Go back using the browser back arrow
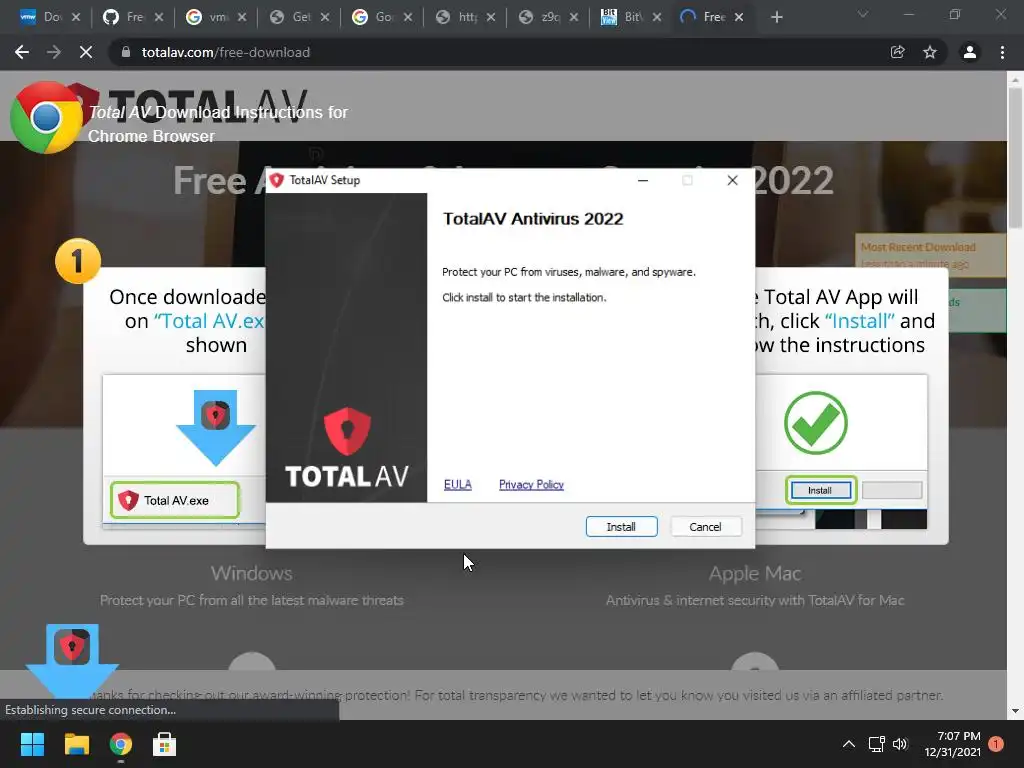 pos(22,52)
